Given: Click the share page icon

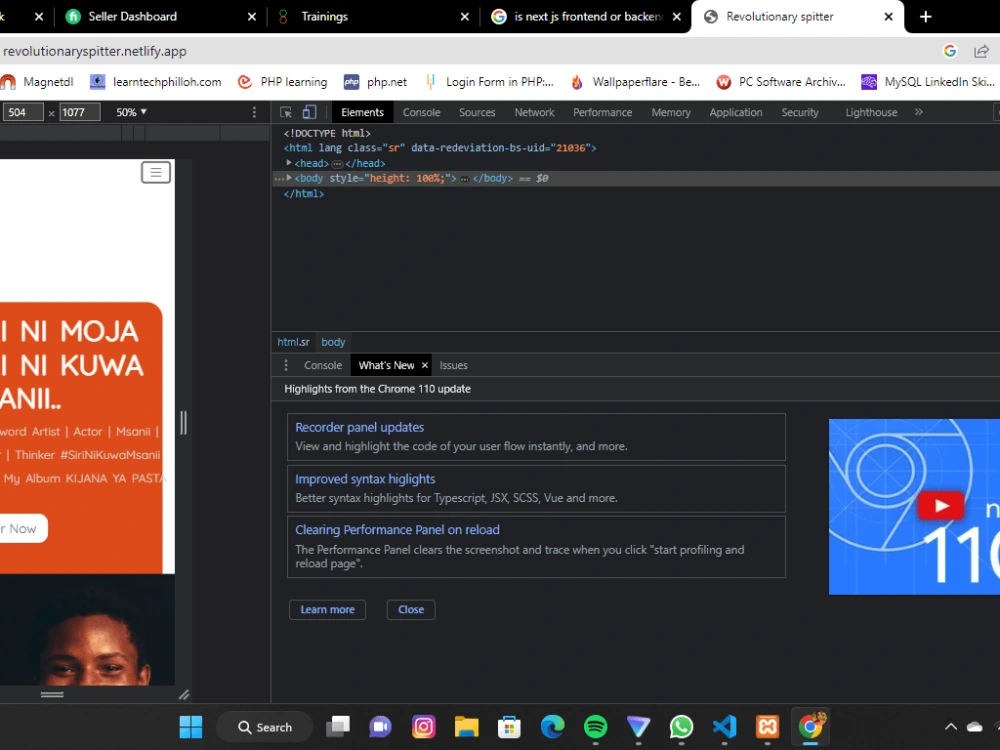Looking at the screenshot, I should 981,51.
